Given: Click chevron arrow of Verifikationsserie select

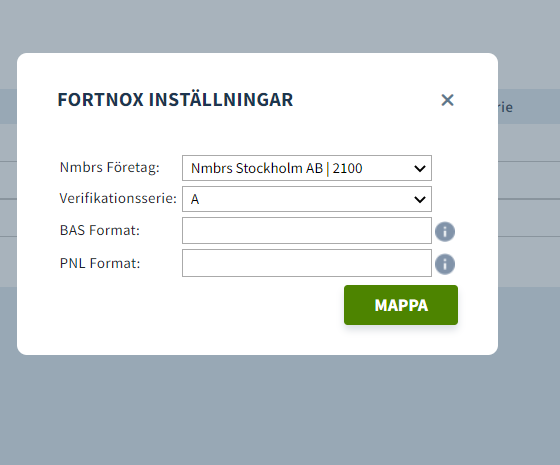Looking at the screenshot, I should point(420,199).
